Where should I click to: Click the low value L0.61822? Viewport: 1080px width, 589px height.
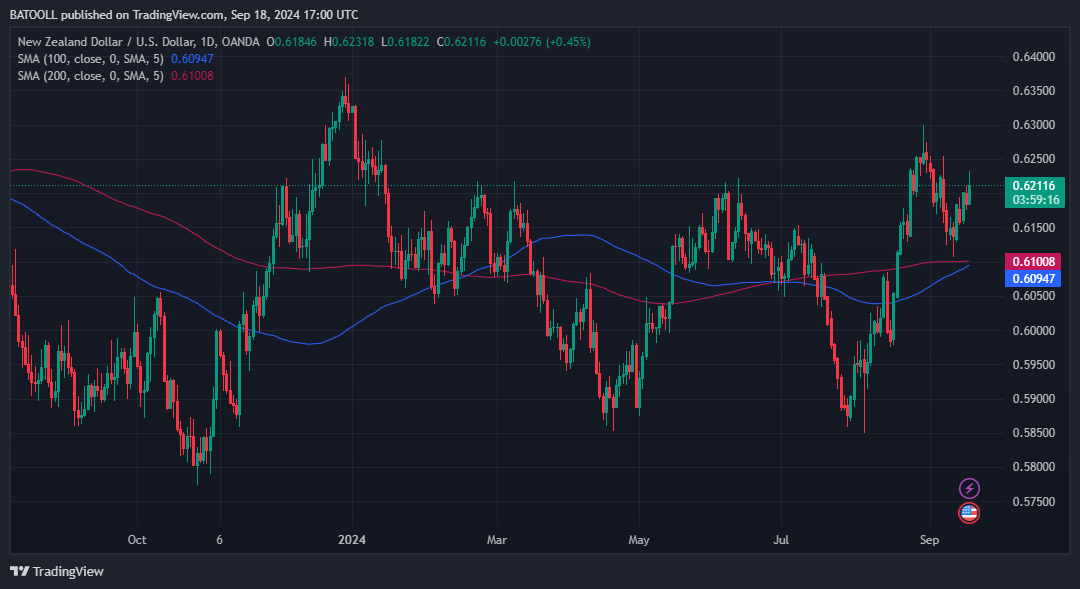405,41
